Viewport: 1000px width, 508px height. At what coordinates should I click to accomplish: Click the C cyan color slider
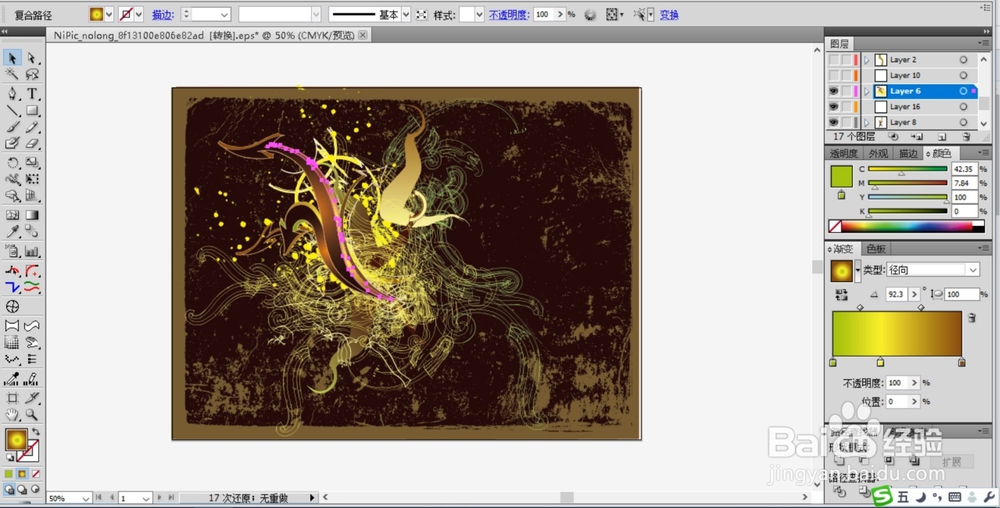[908, 169]
